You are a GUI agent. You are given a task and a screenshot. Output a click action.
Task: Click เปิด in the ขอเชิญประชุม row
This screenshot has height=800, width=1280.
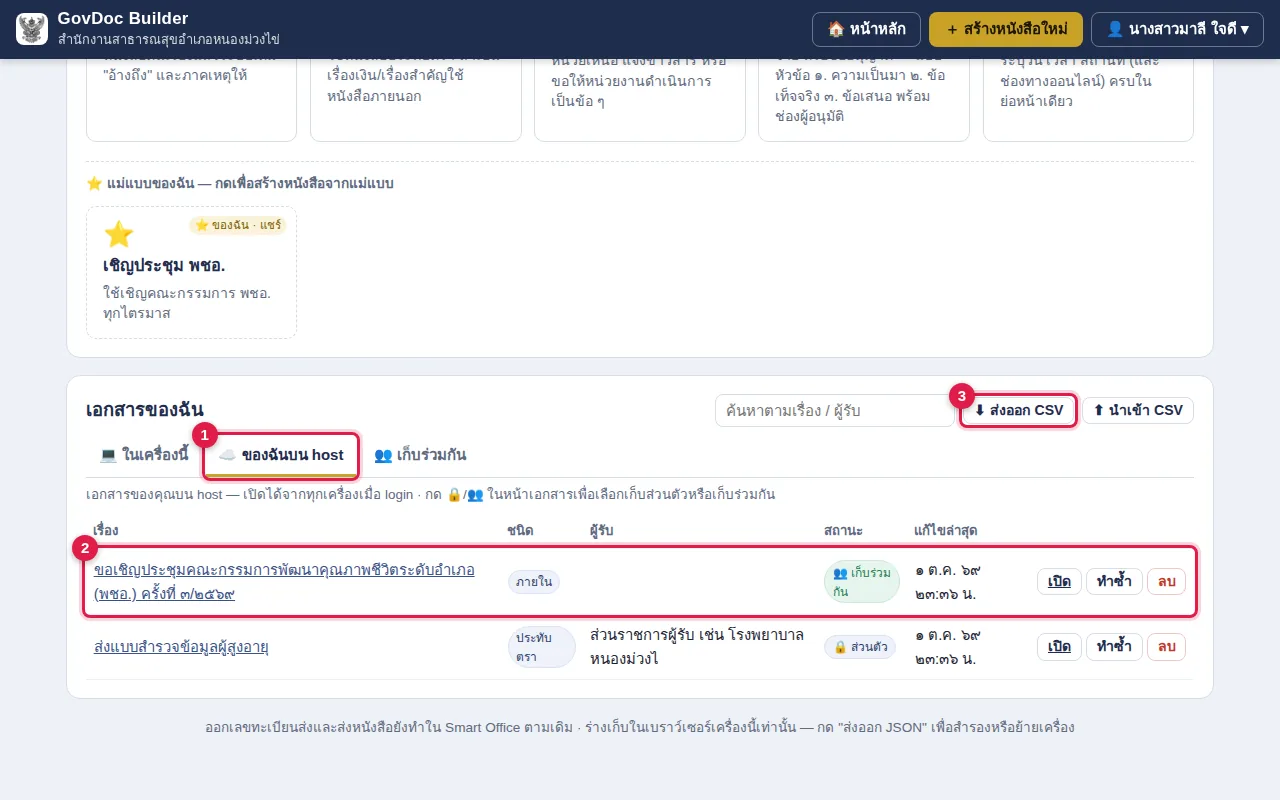pyautogui.click(x=1059, y=581)
